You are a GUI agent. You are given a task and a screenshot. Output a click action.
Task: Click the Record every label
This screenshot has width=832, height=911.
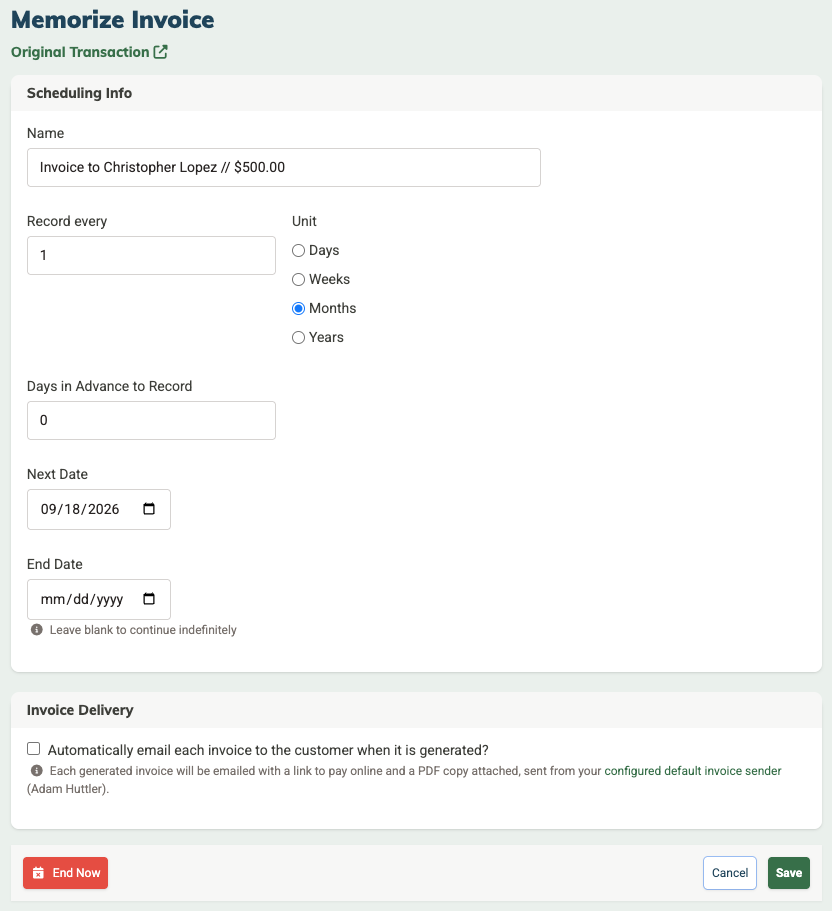click(67, 221)
